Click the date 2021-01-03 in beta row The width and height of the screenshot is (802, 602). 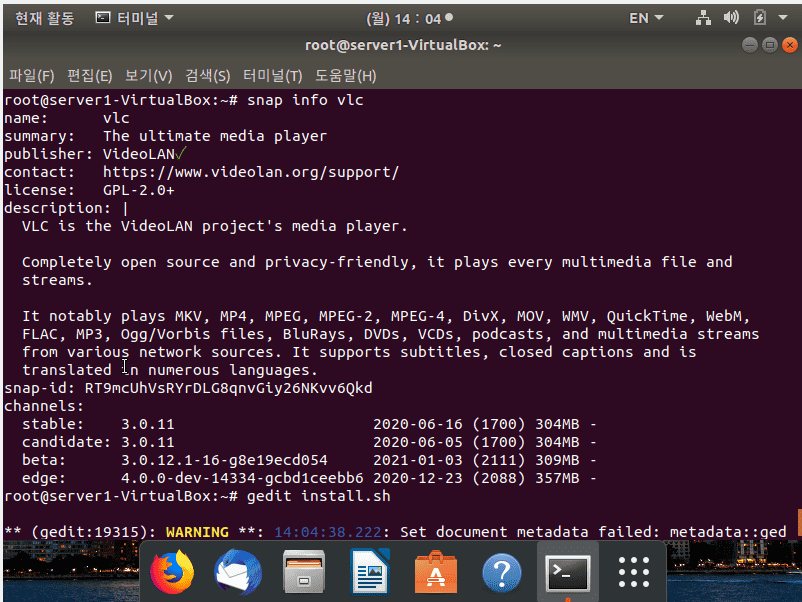click(417, 460)
